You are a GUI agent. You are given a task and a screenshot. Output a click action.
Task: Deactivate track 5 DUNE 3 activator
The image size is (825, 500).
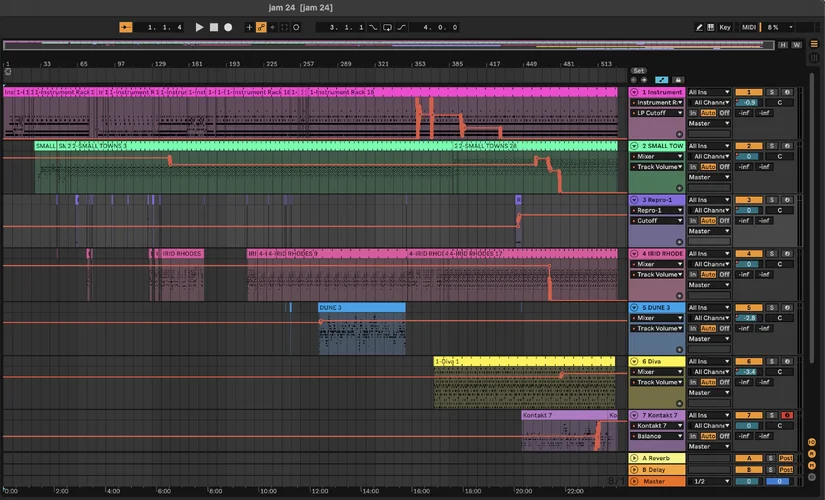(x=748, y=308)
